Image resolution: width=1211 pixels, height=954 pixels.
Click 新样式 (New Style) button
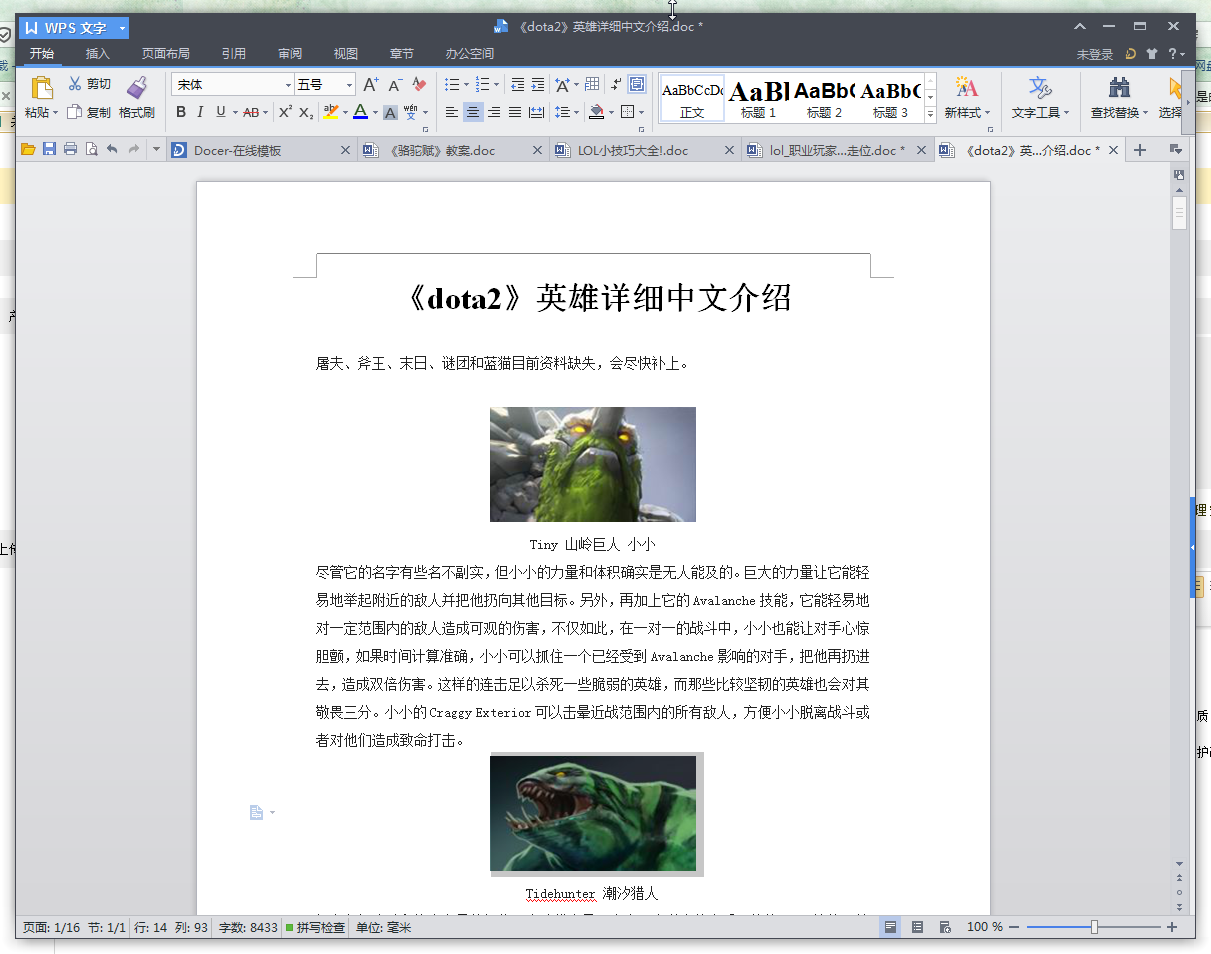click(967, 97)
